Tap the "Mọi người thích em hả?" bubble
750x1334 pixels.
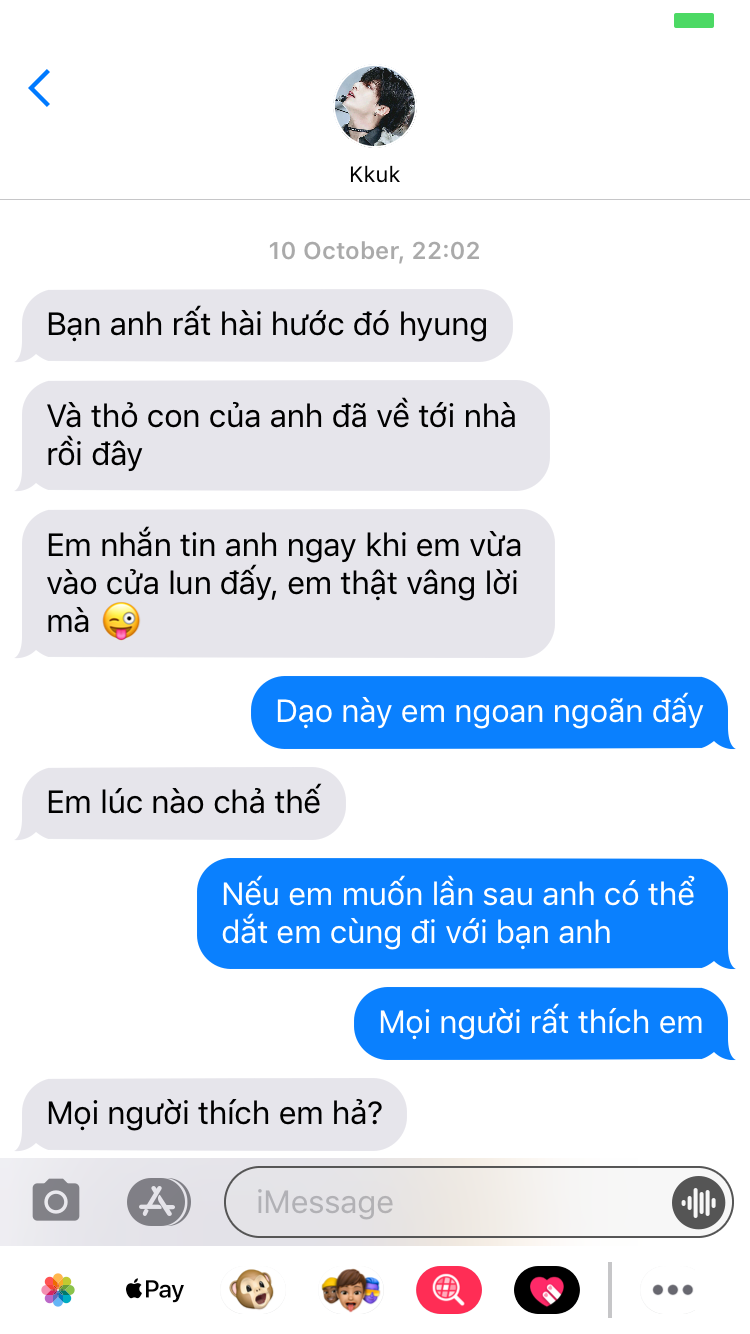[212, 1113]
